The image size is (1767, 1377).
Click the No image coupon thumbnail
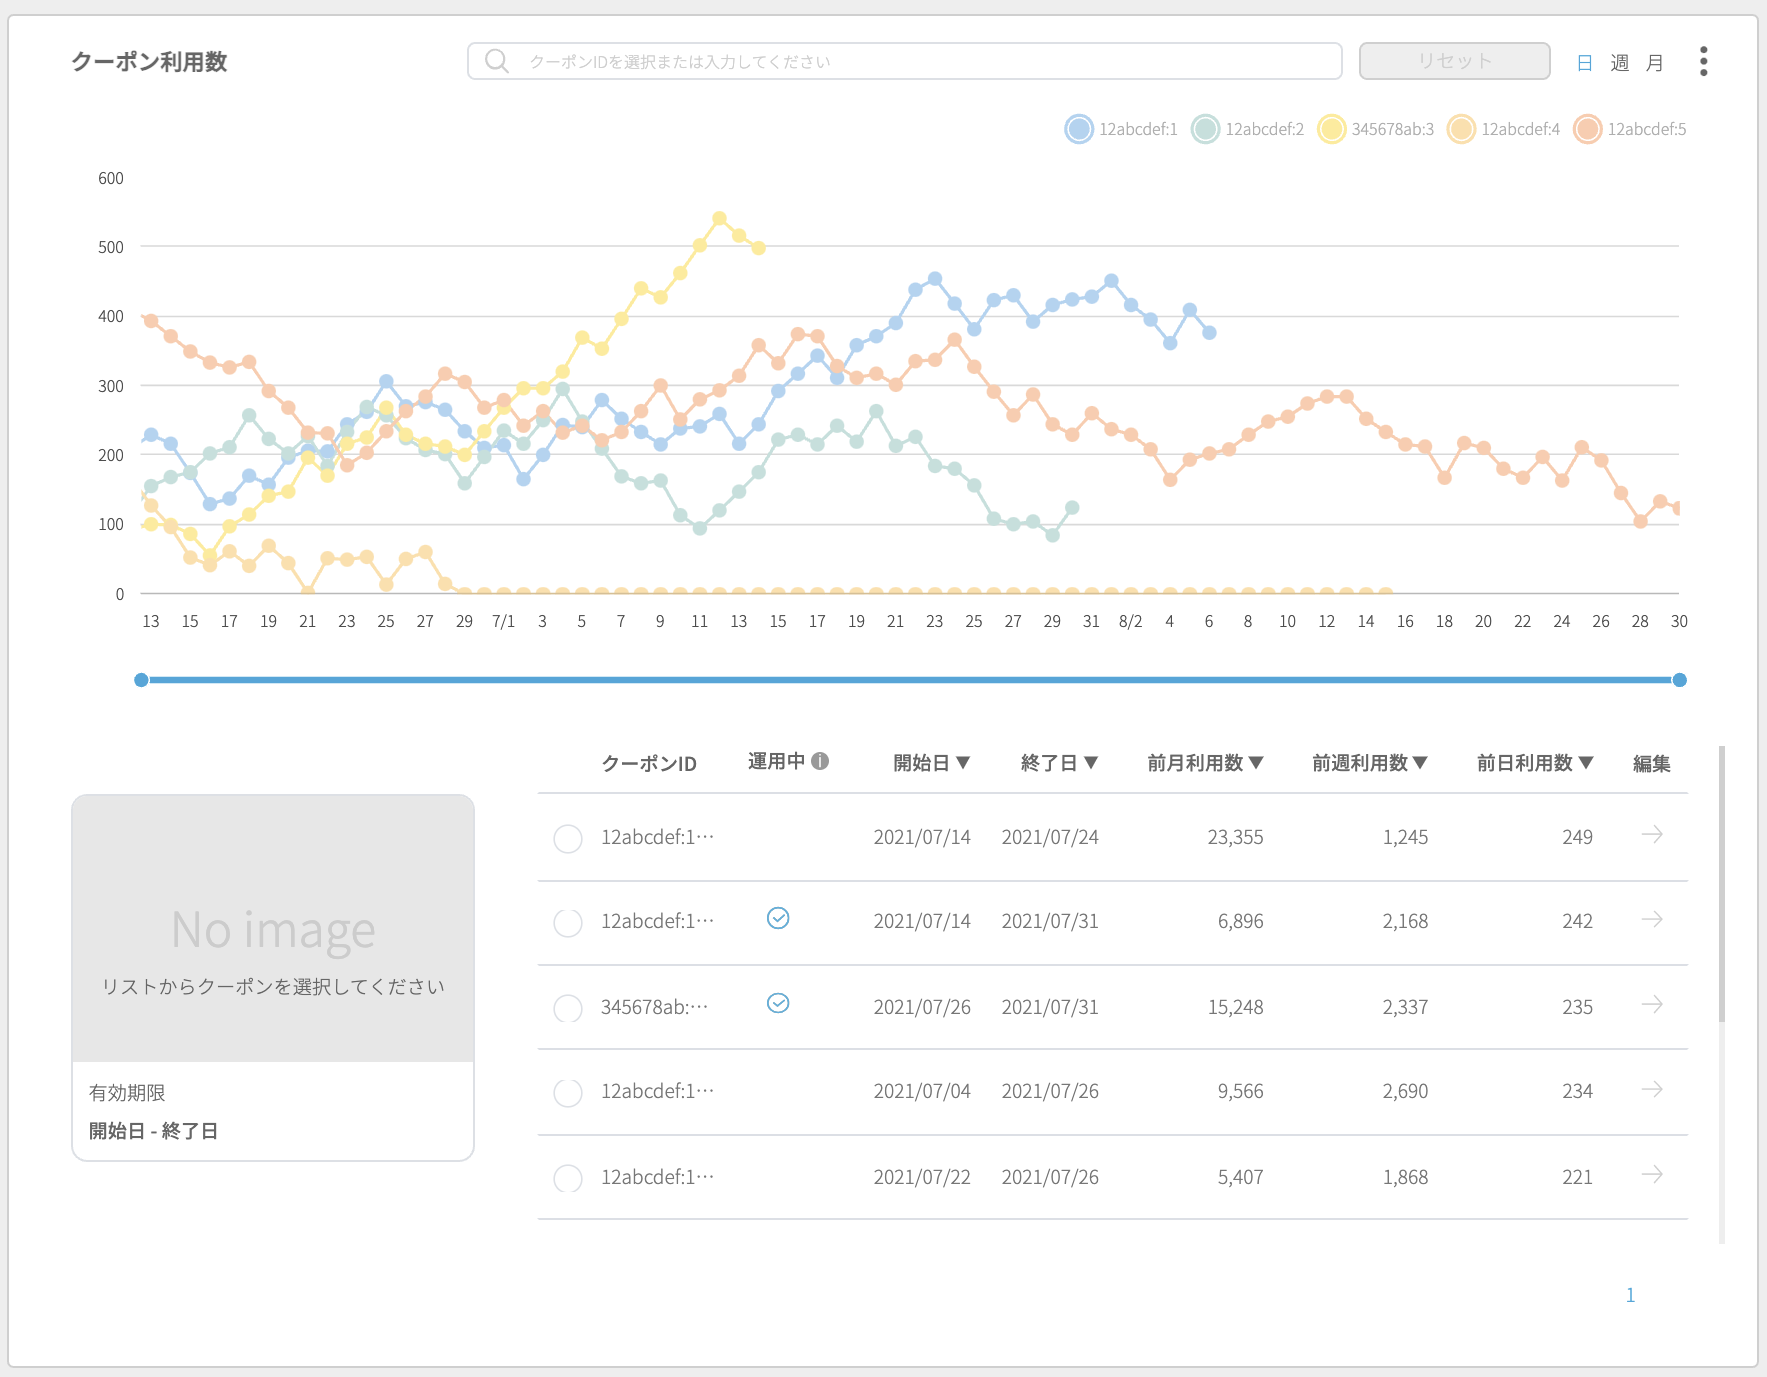pos(273,929)
